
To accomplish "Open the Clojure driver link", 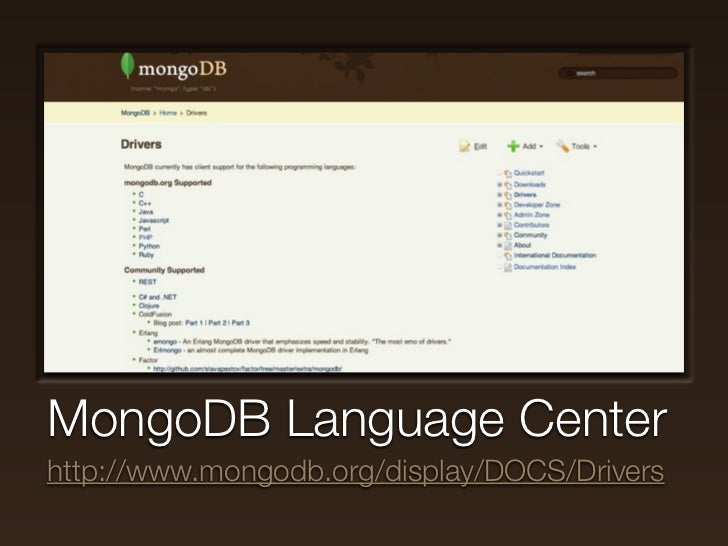I will pos(149,306).
